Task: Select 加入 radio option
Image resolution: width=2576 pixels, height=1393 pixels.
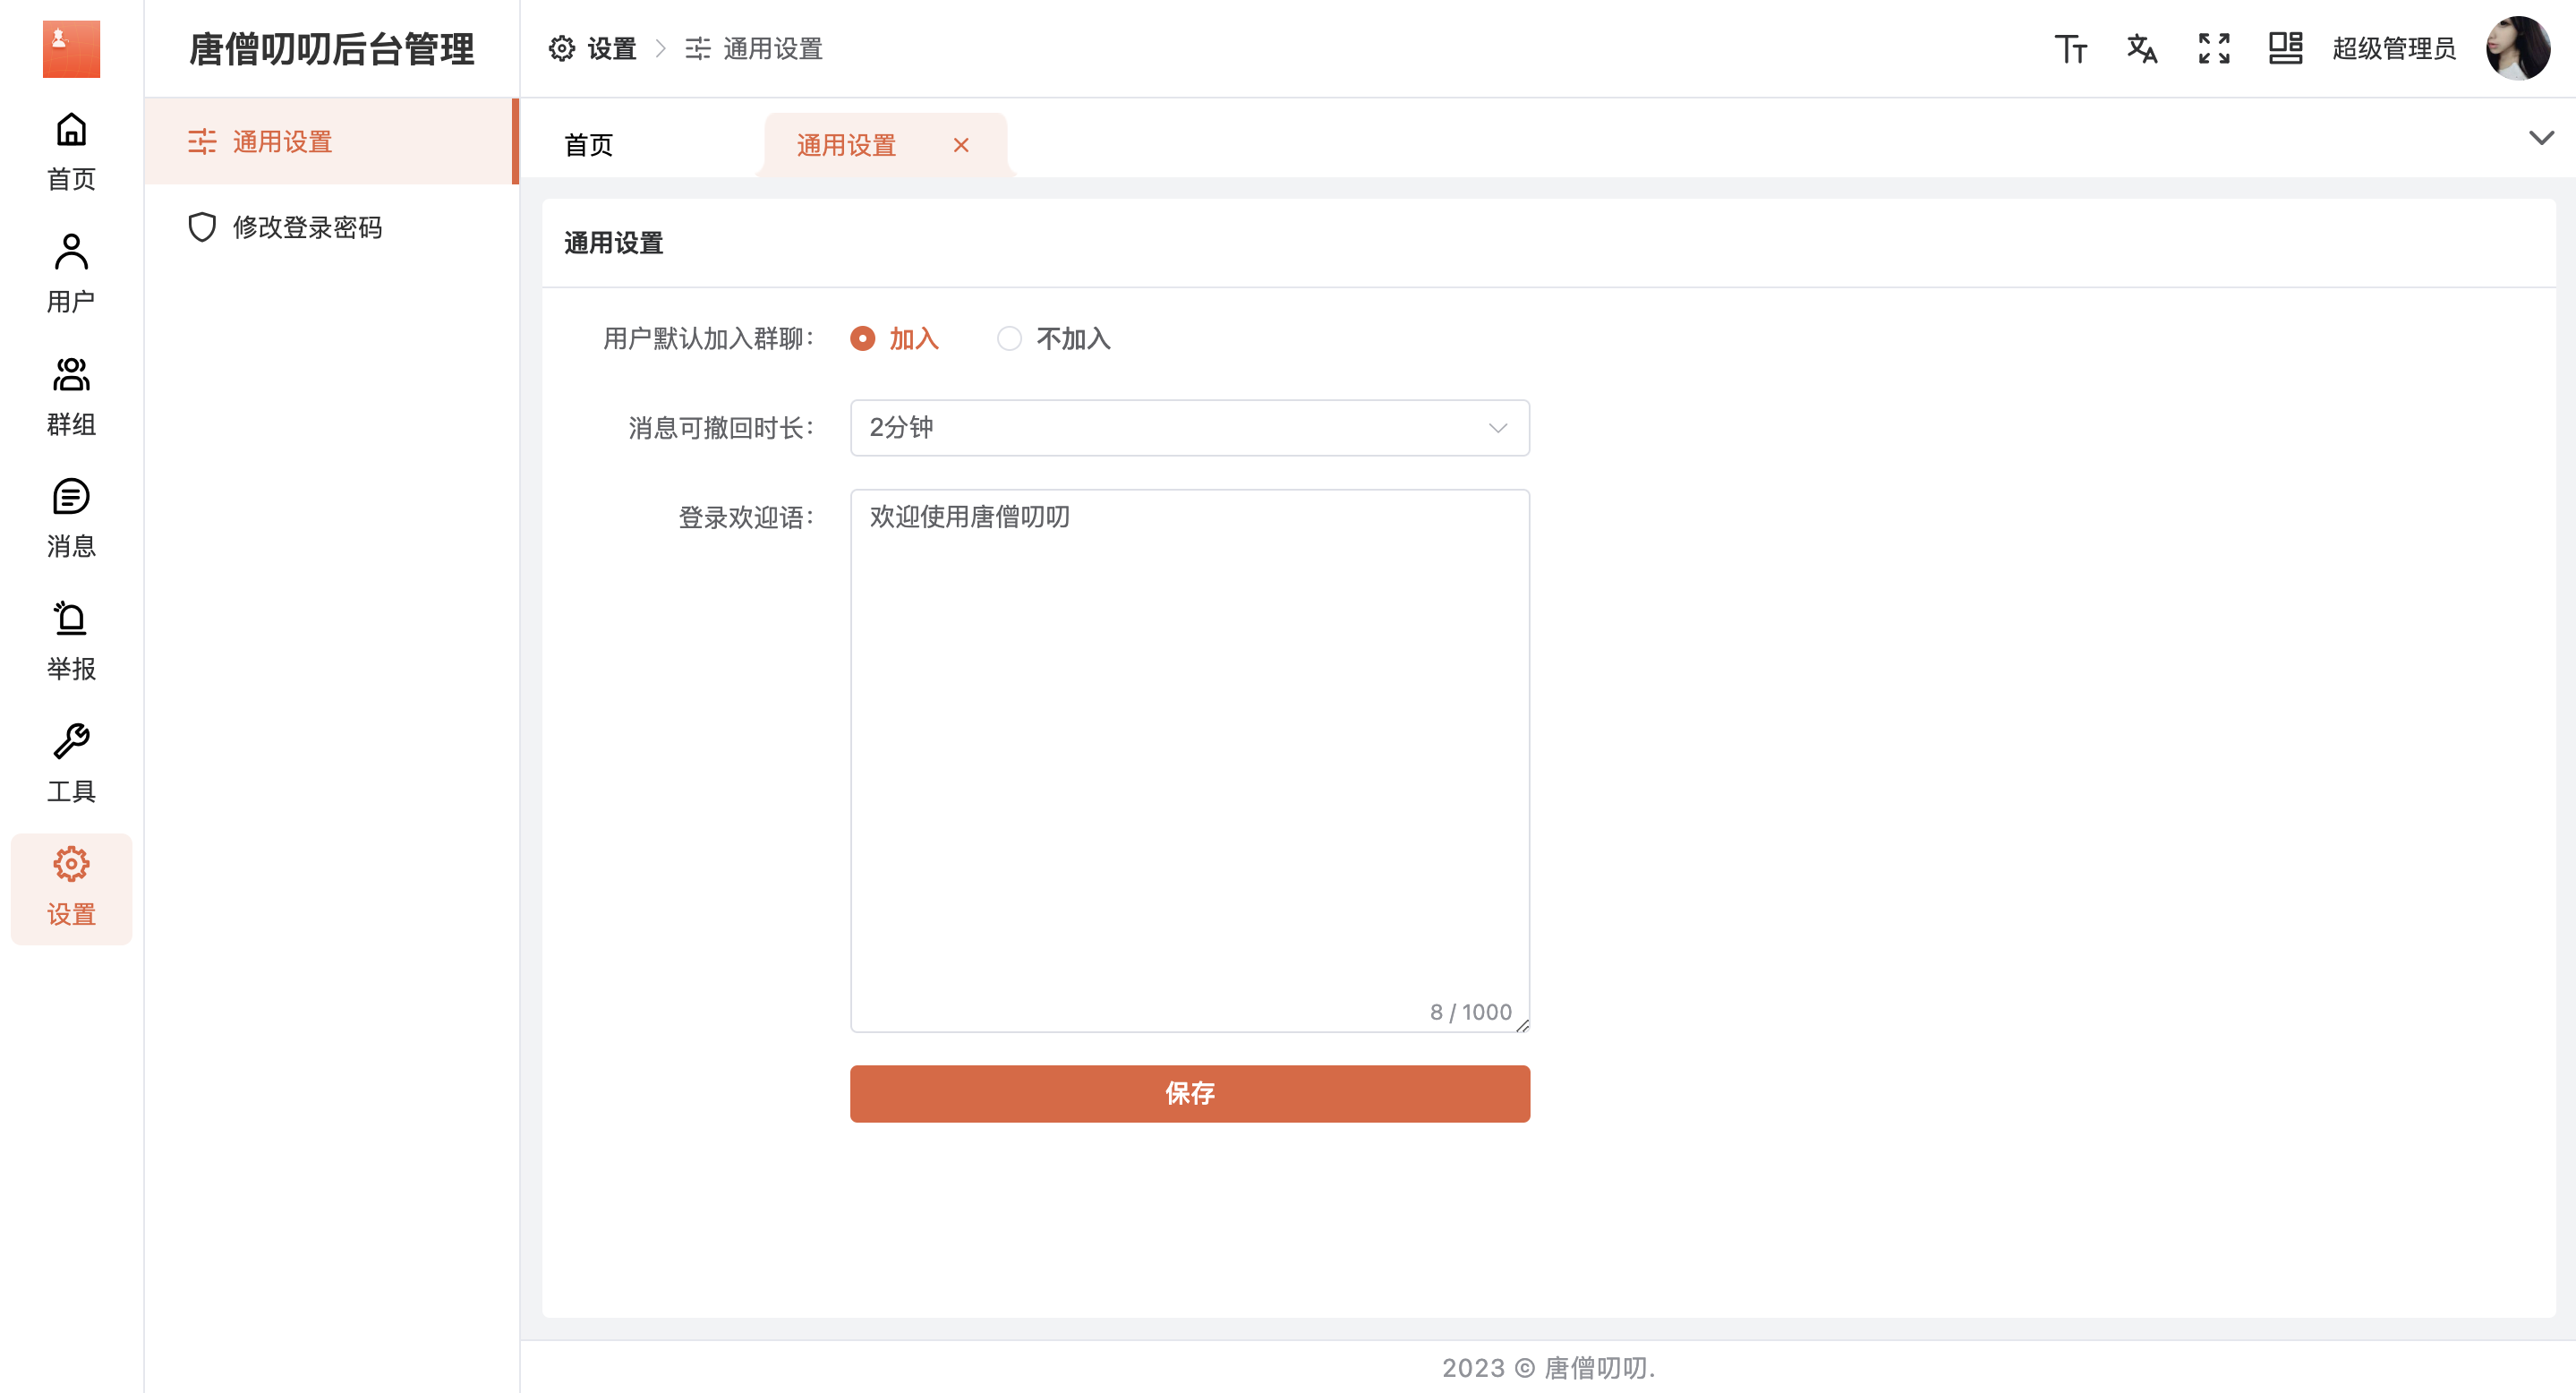Action: tap(894, 338)
